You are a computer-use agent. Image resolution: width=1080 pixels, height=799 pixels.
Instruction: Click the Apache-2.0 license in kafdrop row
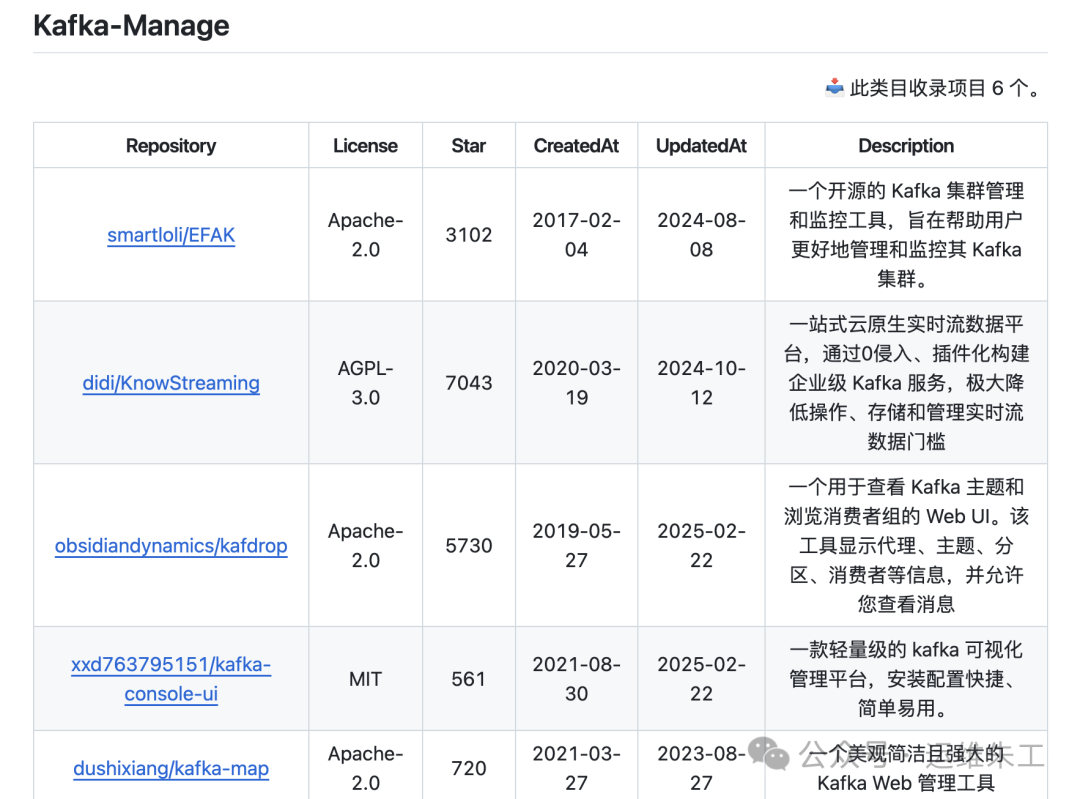(x=365, y=546)
